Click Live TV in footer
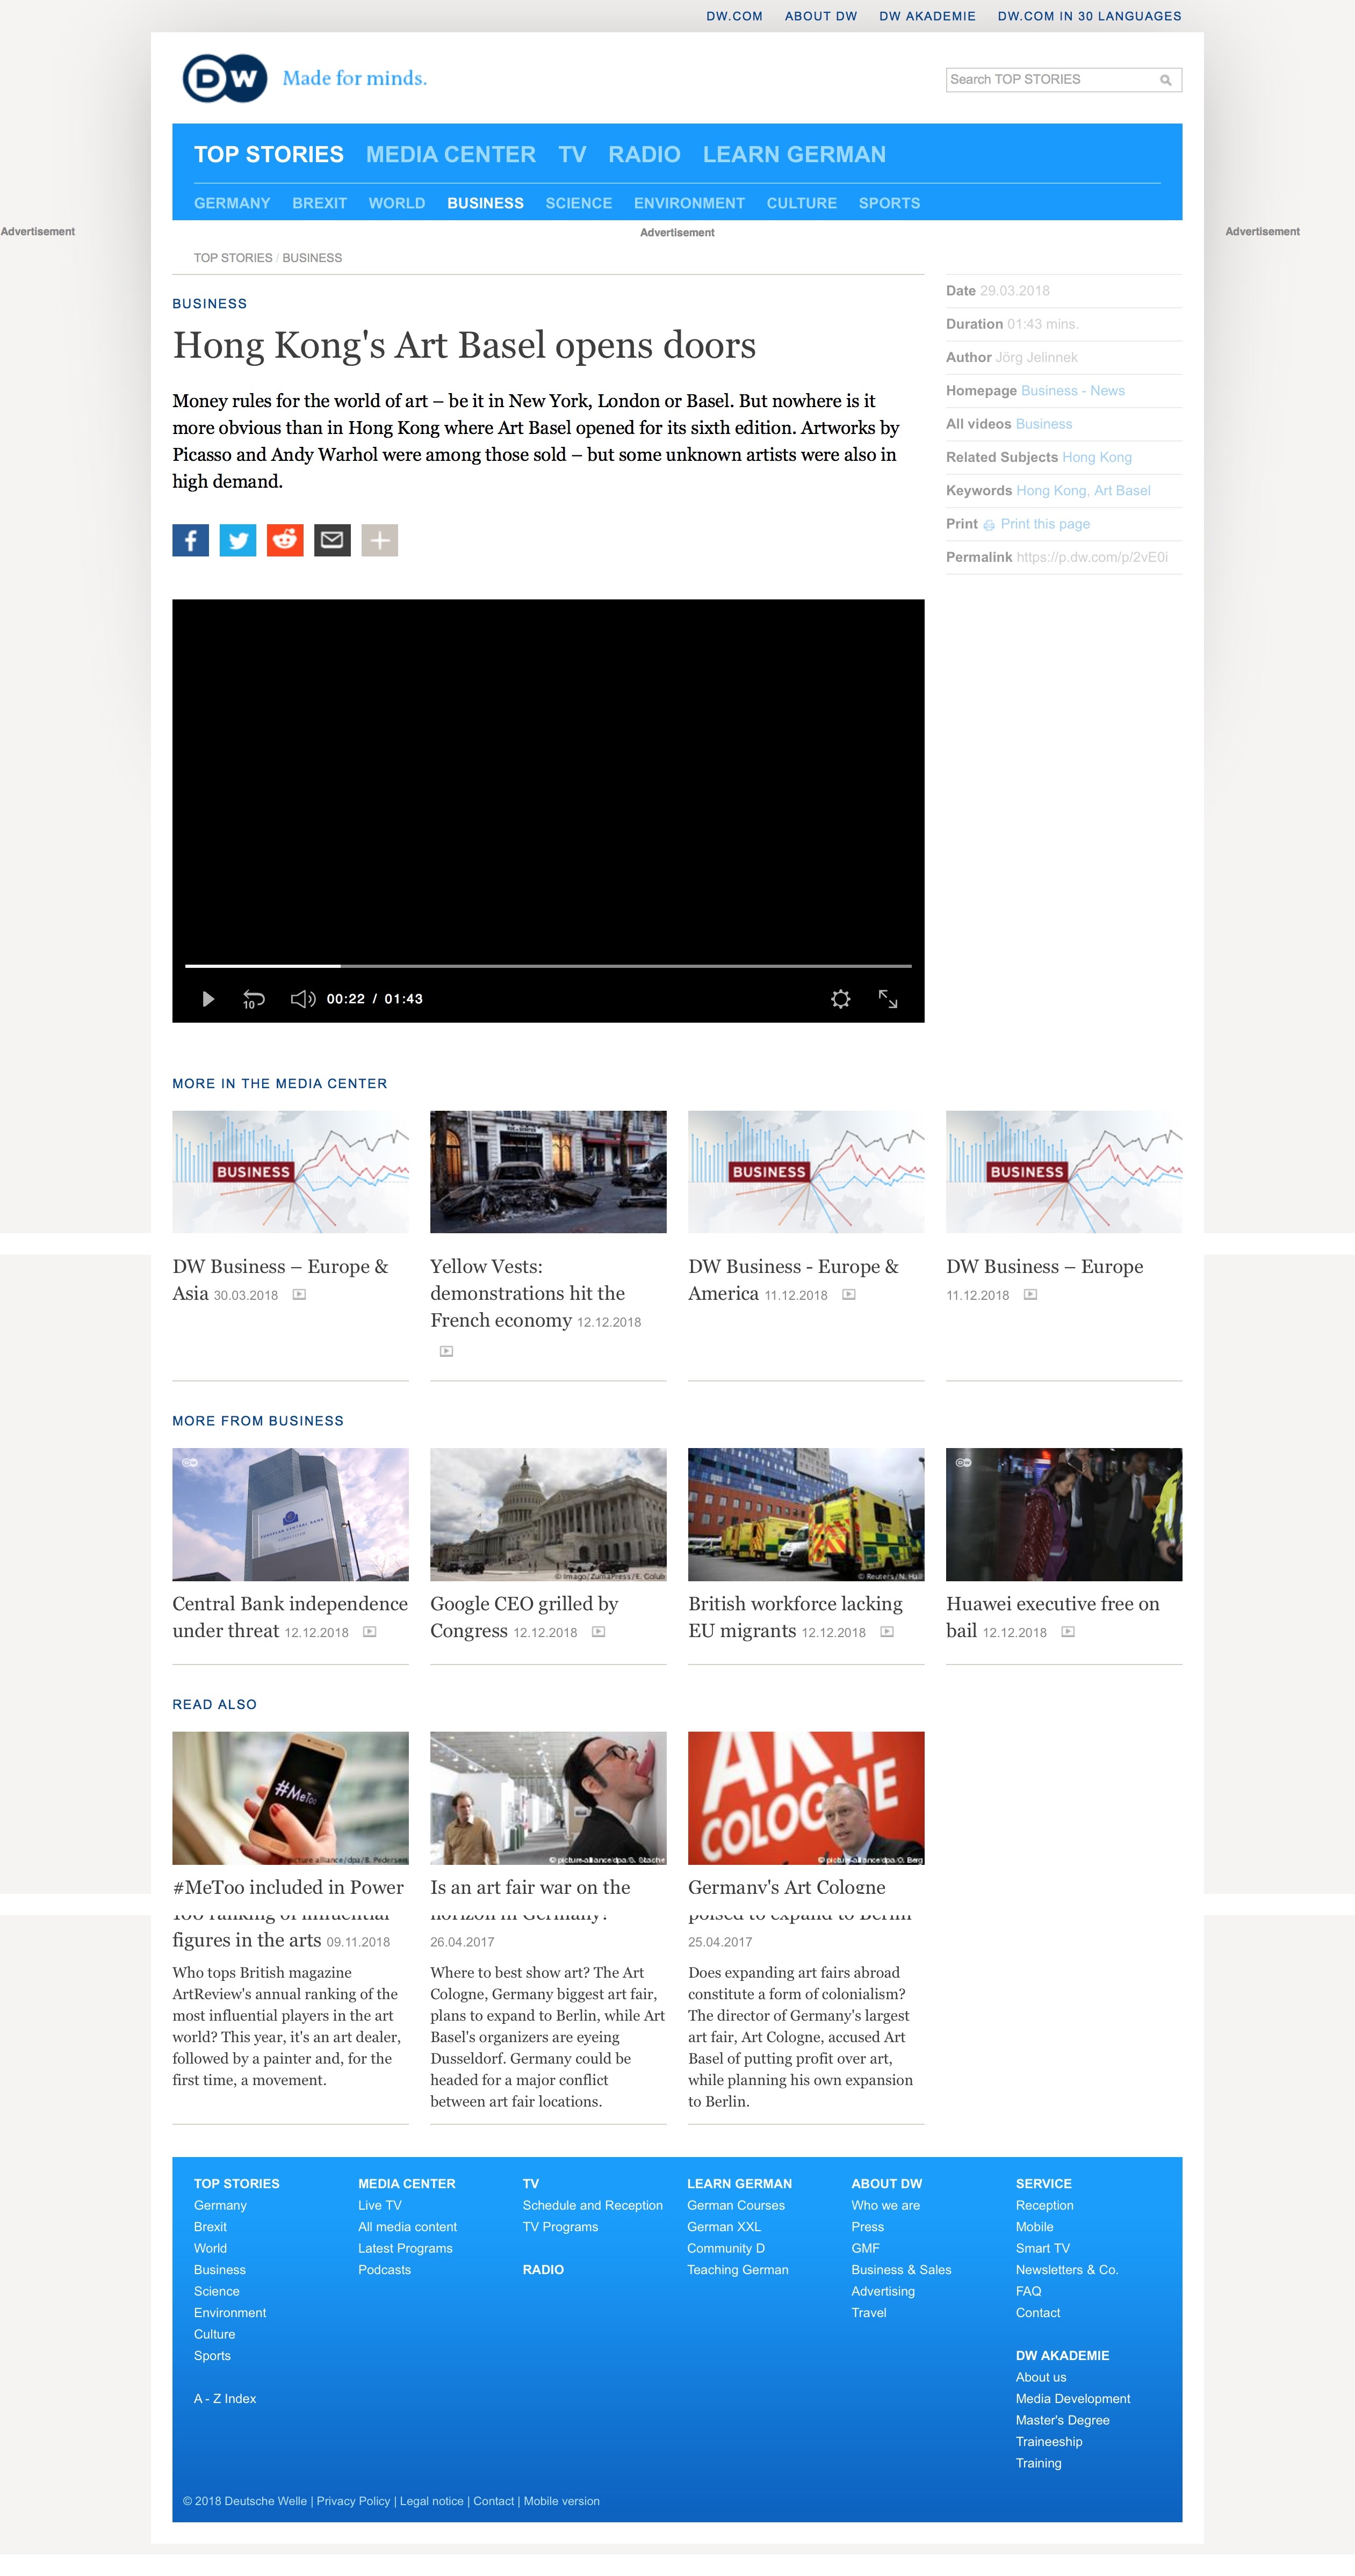Image resolution: width=1355 pixels, height=2576 pixels. [x=380, y=2205]
